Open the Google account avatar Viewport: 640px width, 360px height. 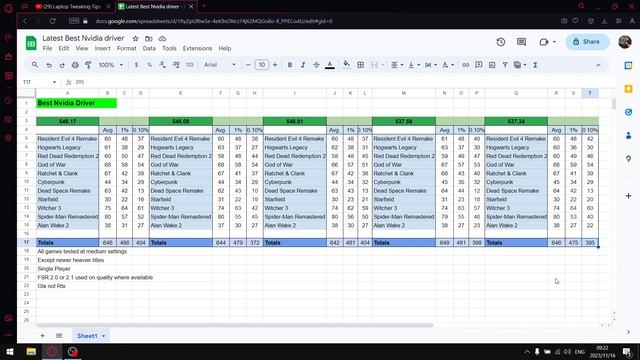tap(625, 42)
